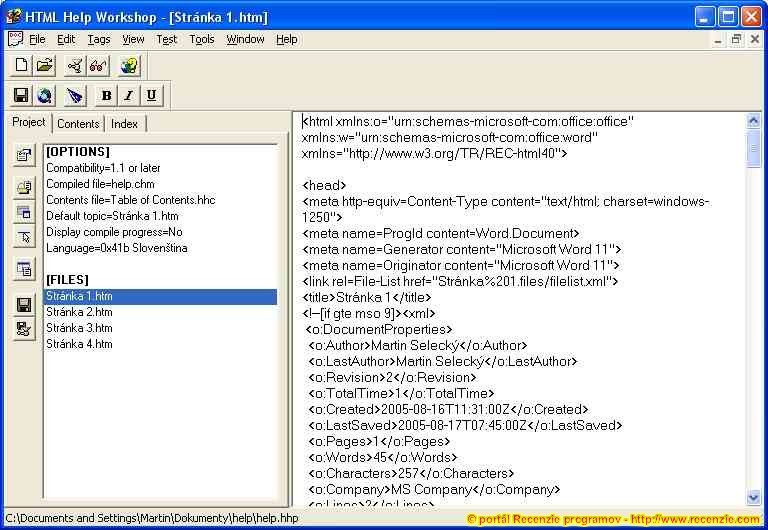Click the editor scrollbar down arrow
768x530 pixels.
[x=753, y=498]
